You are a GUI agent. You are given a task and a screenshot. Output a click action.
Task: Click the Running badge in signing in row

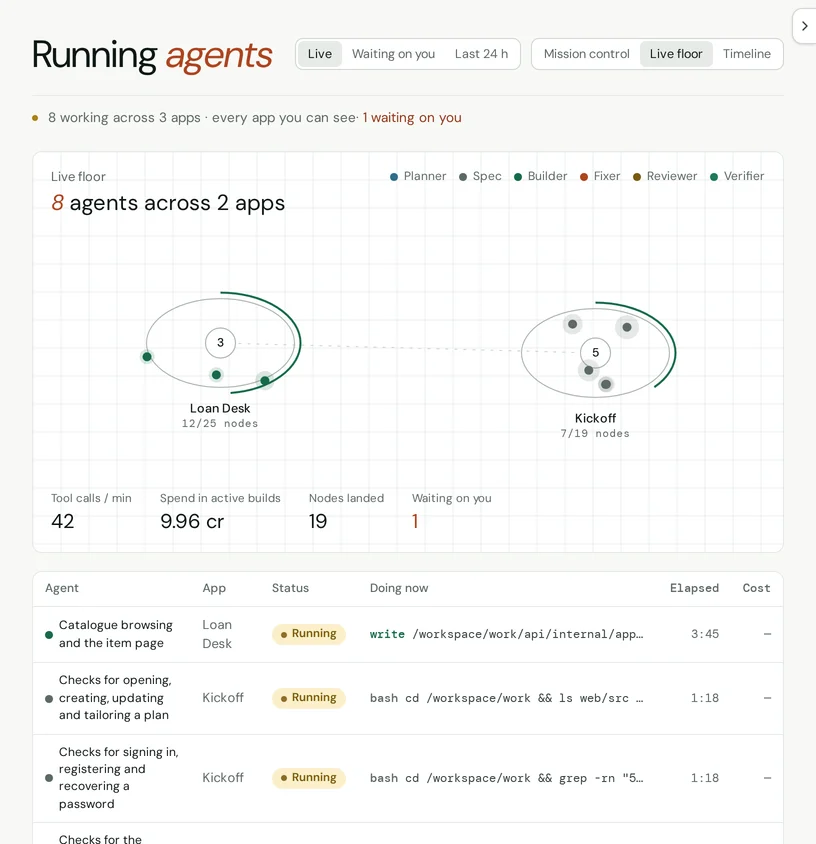click(308, 778)
